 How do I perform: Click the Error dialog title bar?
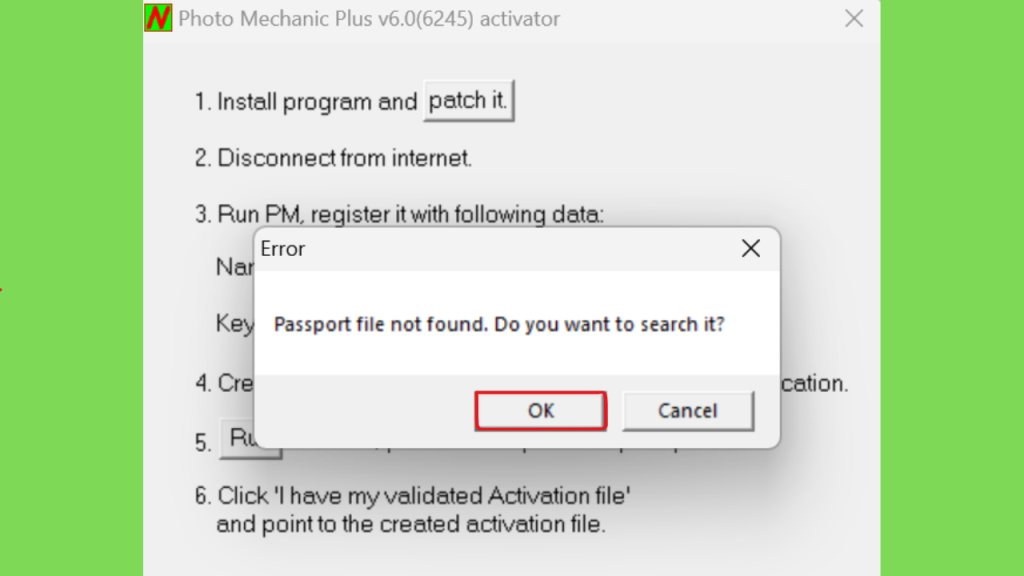[x=496, y=249]
